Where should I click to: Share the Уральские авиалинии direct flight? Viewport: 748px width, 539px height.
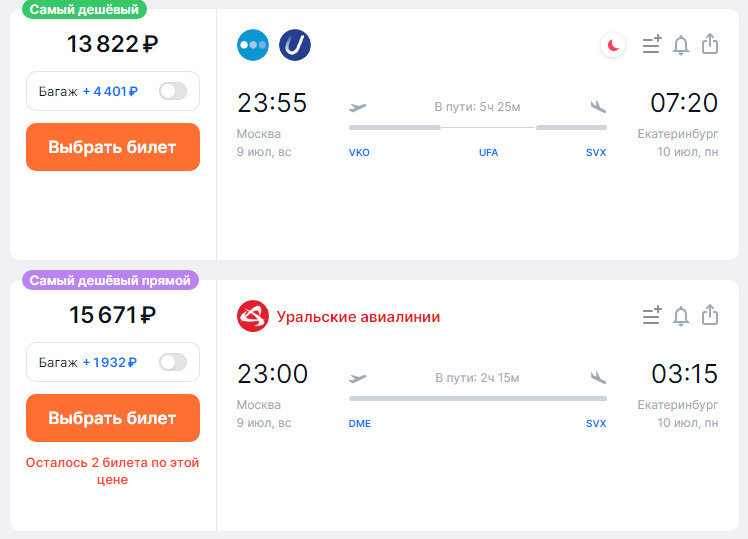(710, 316)
